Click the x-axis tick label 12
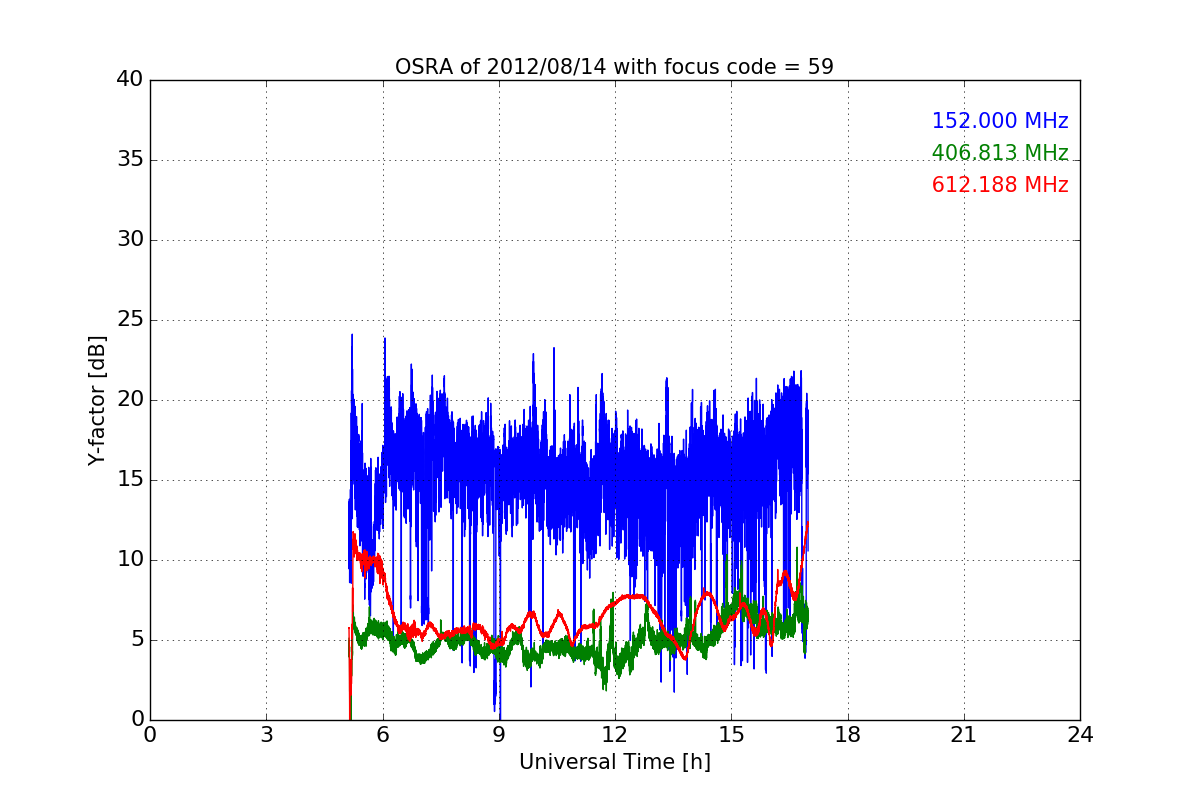 coord(615,734)
